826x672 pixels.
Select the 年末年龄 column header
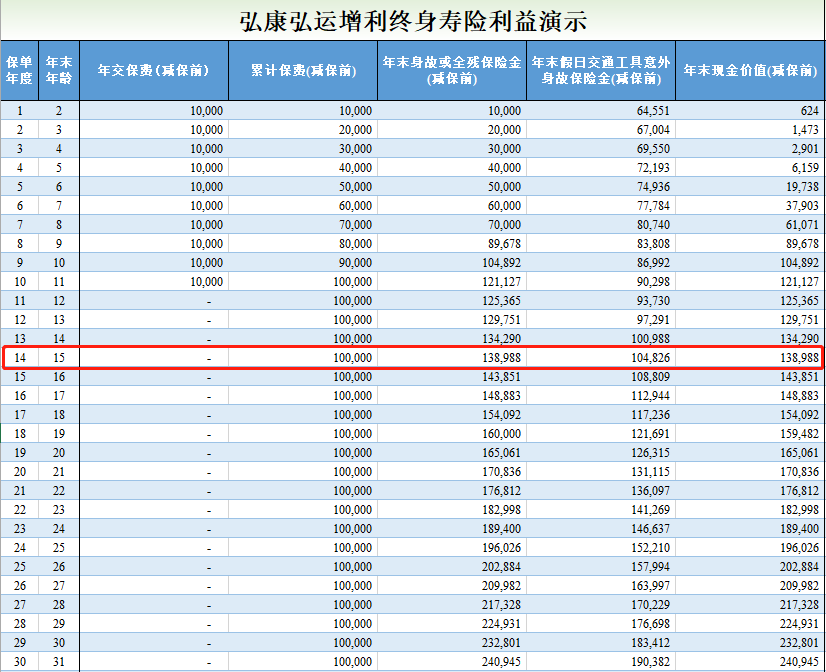pyautogui.click(x=59, y=70)
